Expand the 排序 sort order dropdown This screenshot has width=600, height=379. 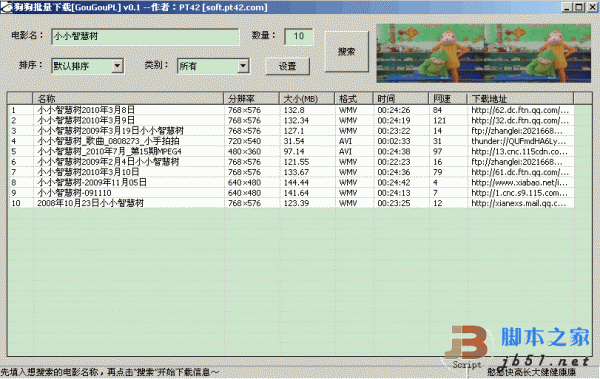[x=117, y=66]
